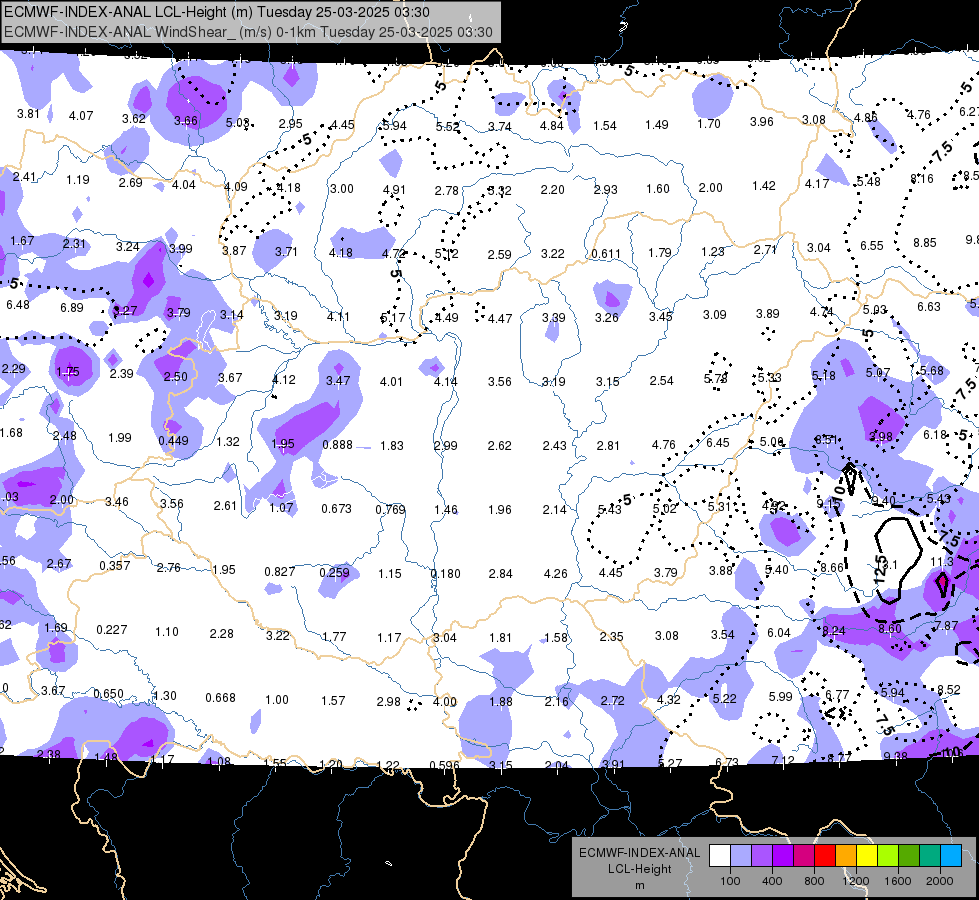Select the white legend swatch
Screen dimensions: 979x900
pos(719,856)
